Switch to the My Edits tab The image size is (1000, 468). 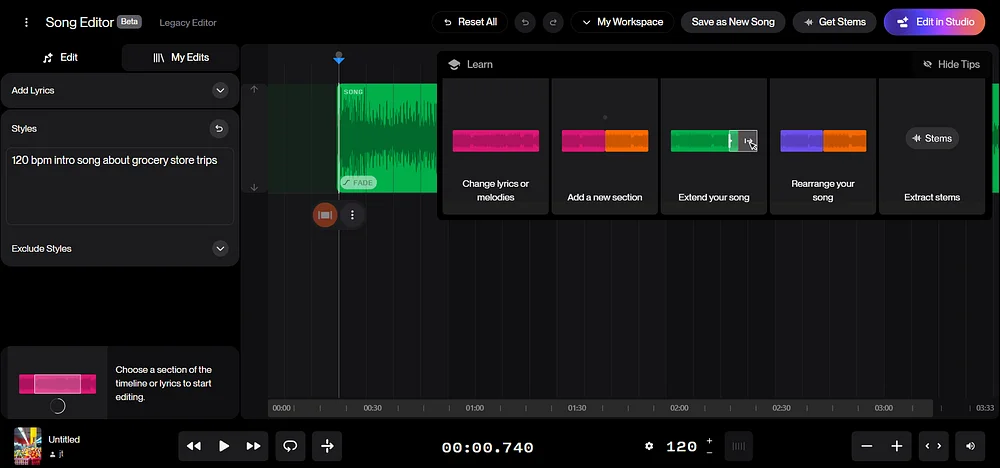pos(180,57)
